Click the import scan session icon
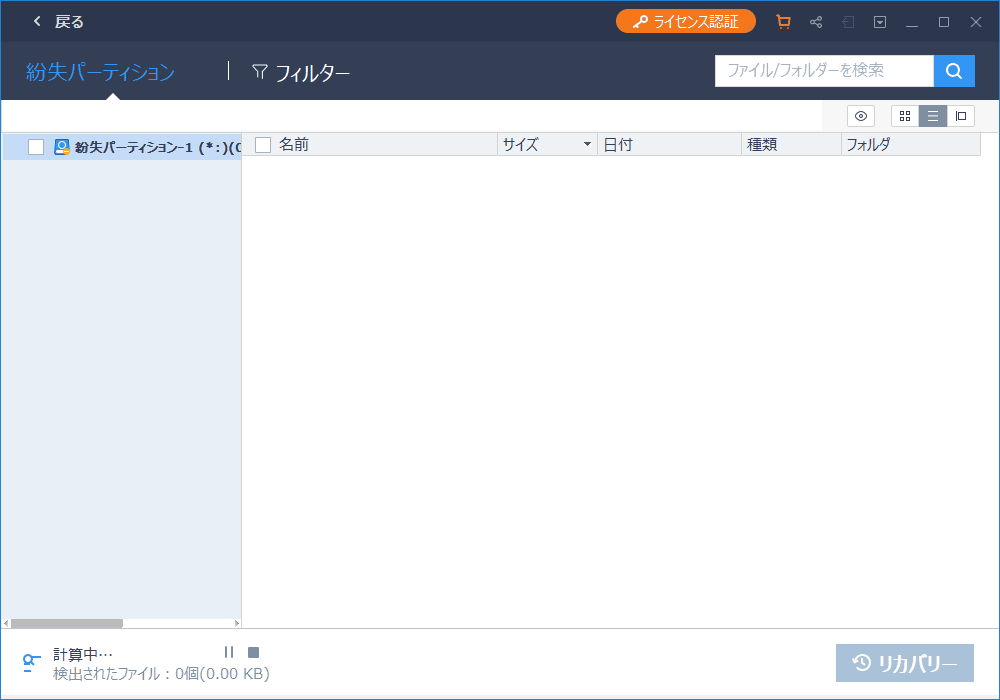Screen dimensions: 1000x700 (848, 22)
